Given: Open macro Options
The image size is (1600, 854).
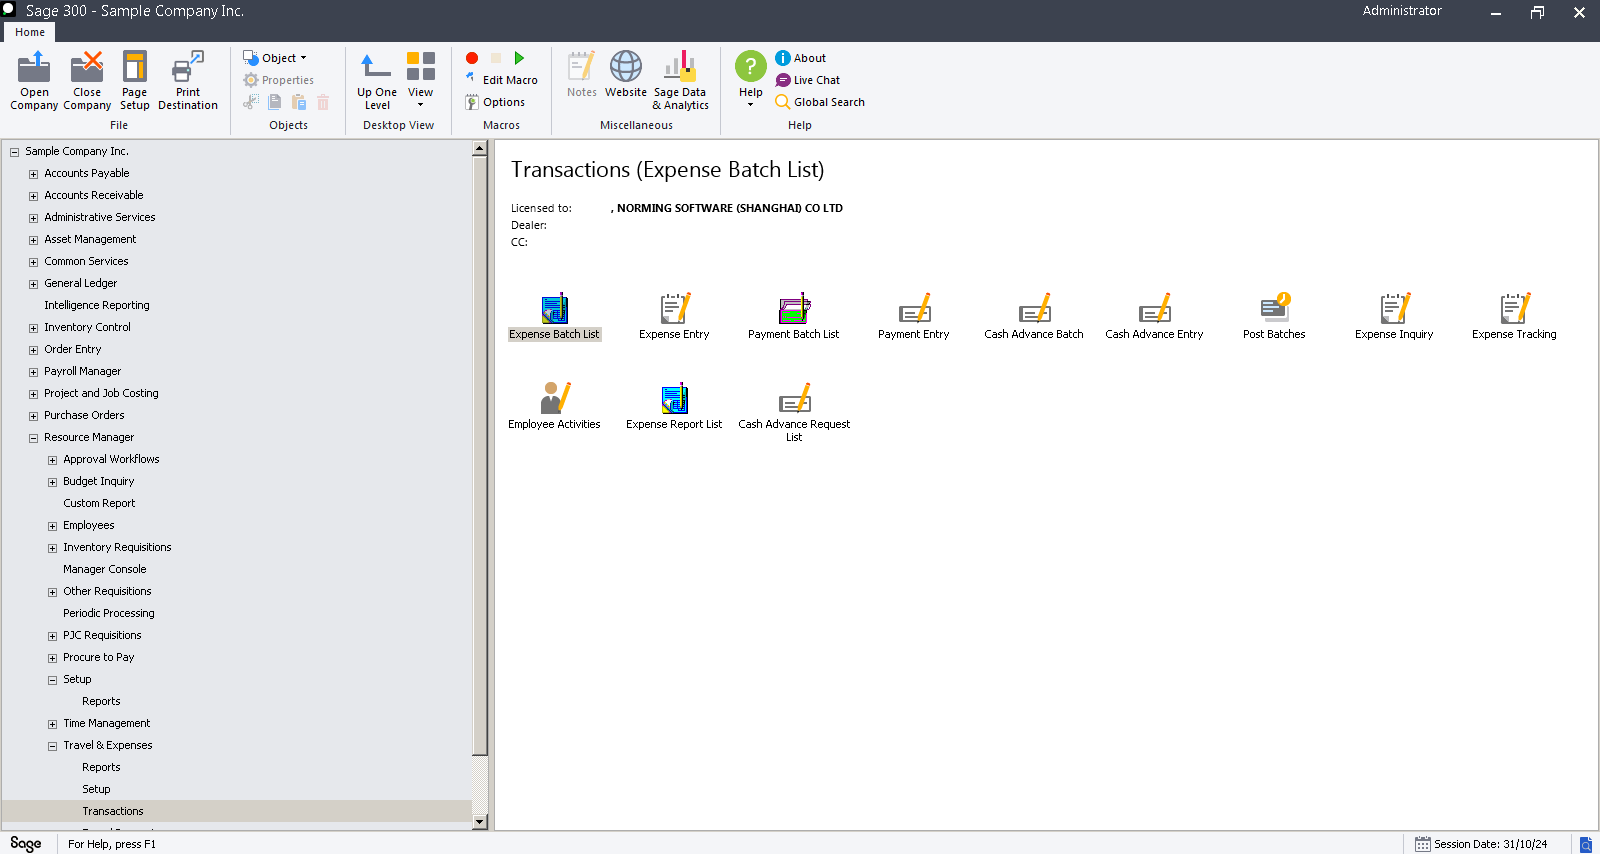Looking at the screenshot, I should [x=495, y=102].
